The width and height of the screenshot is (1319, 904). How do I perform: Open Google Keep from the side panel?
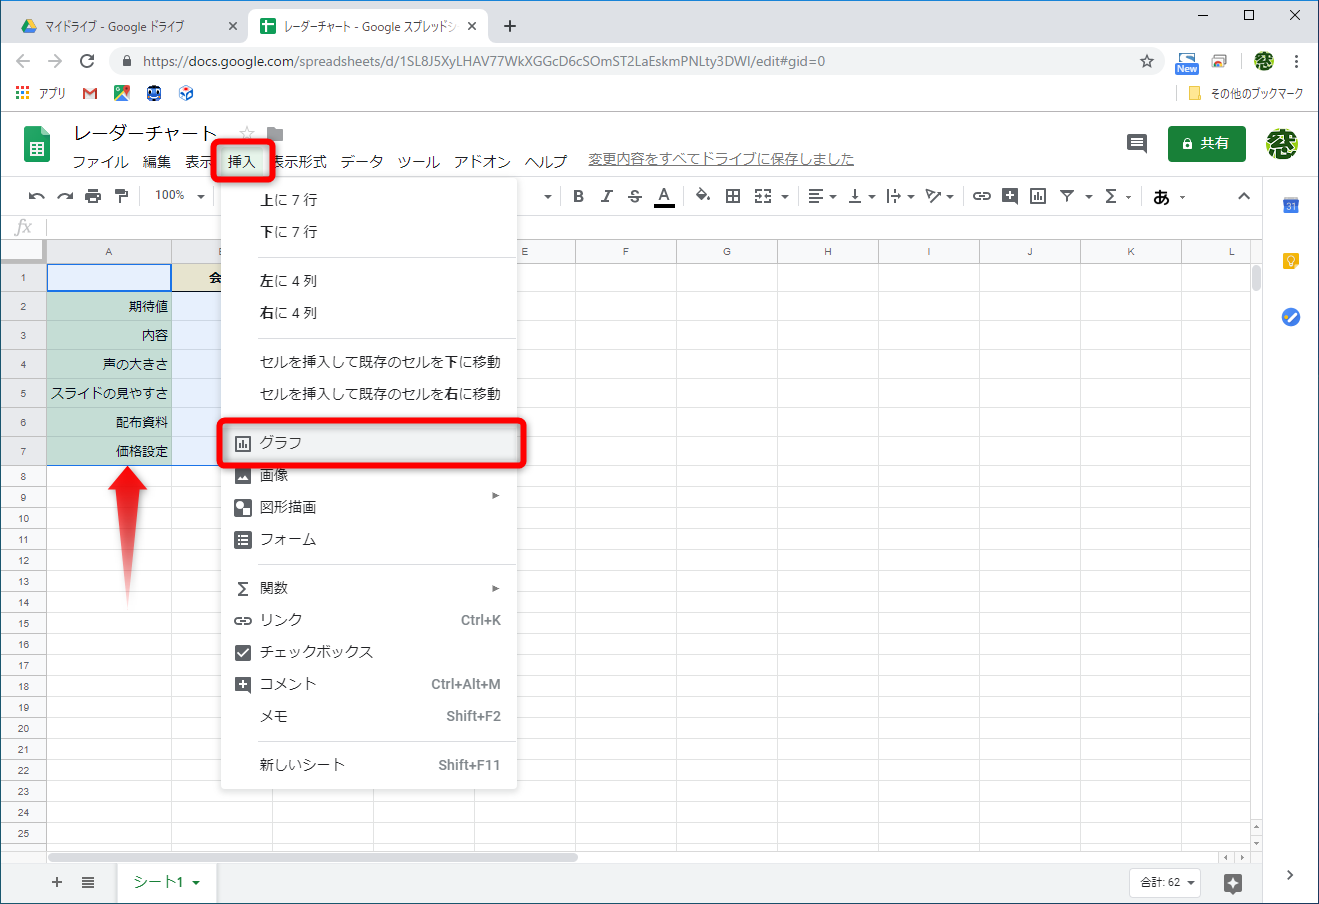tap(1290, 261)
